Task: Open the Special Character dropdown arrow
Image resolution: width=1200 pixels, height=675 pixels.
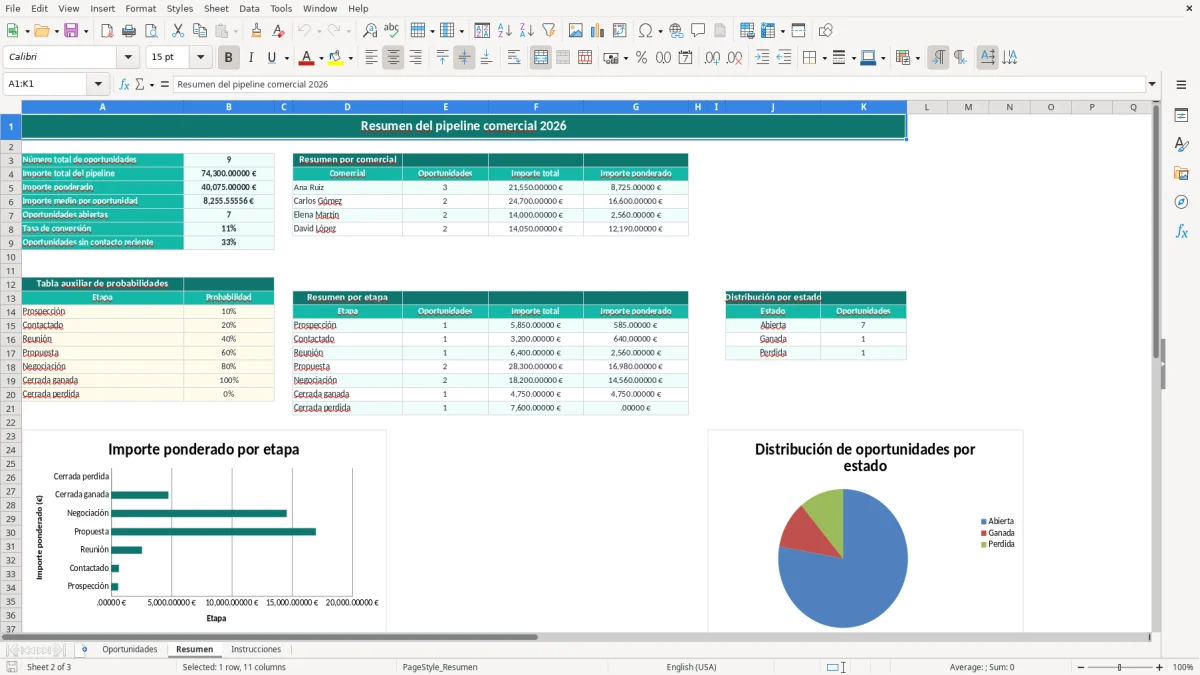Action: (660, 31)
